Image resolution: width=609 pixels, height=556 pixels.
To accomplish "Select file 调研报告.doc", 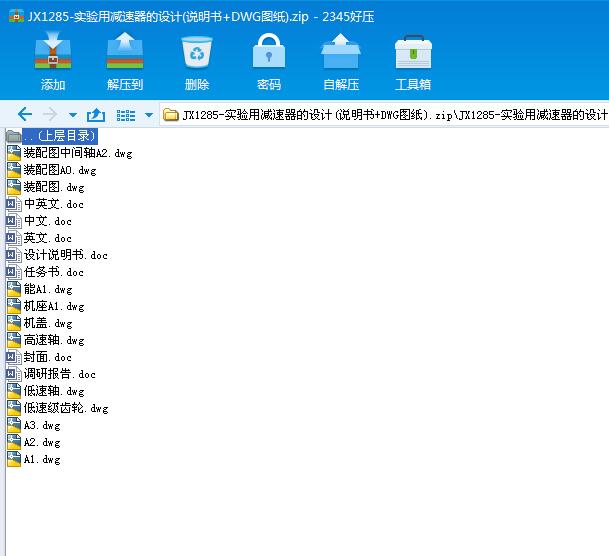I will pos(59,374).
